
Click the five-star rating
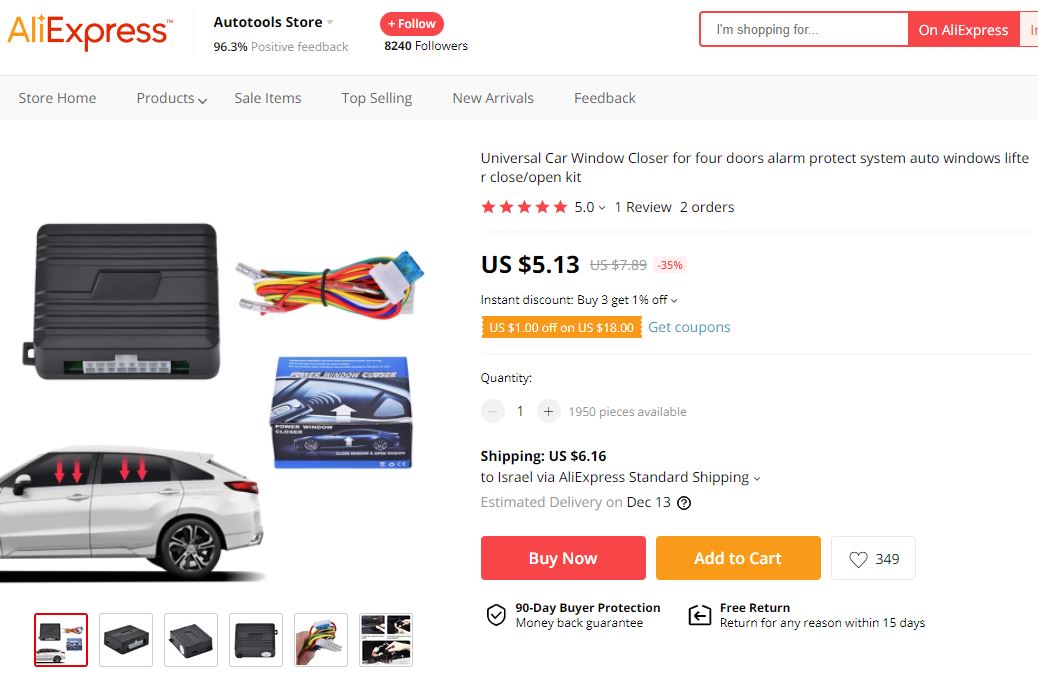(x=524, y=207)
